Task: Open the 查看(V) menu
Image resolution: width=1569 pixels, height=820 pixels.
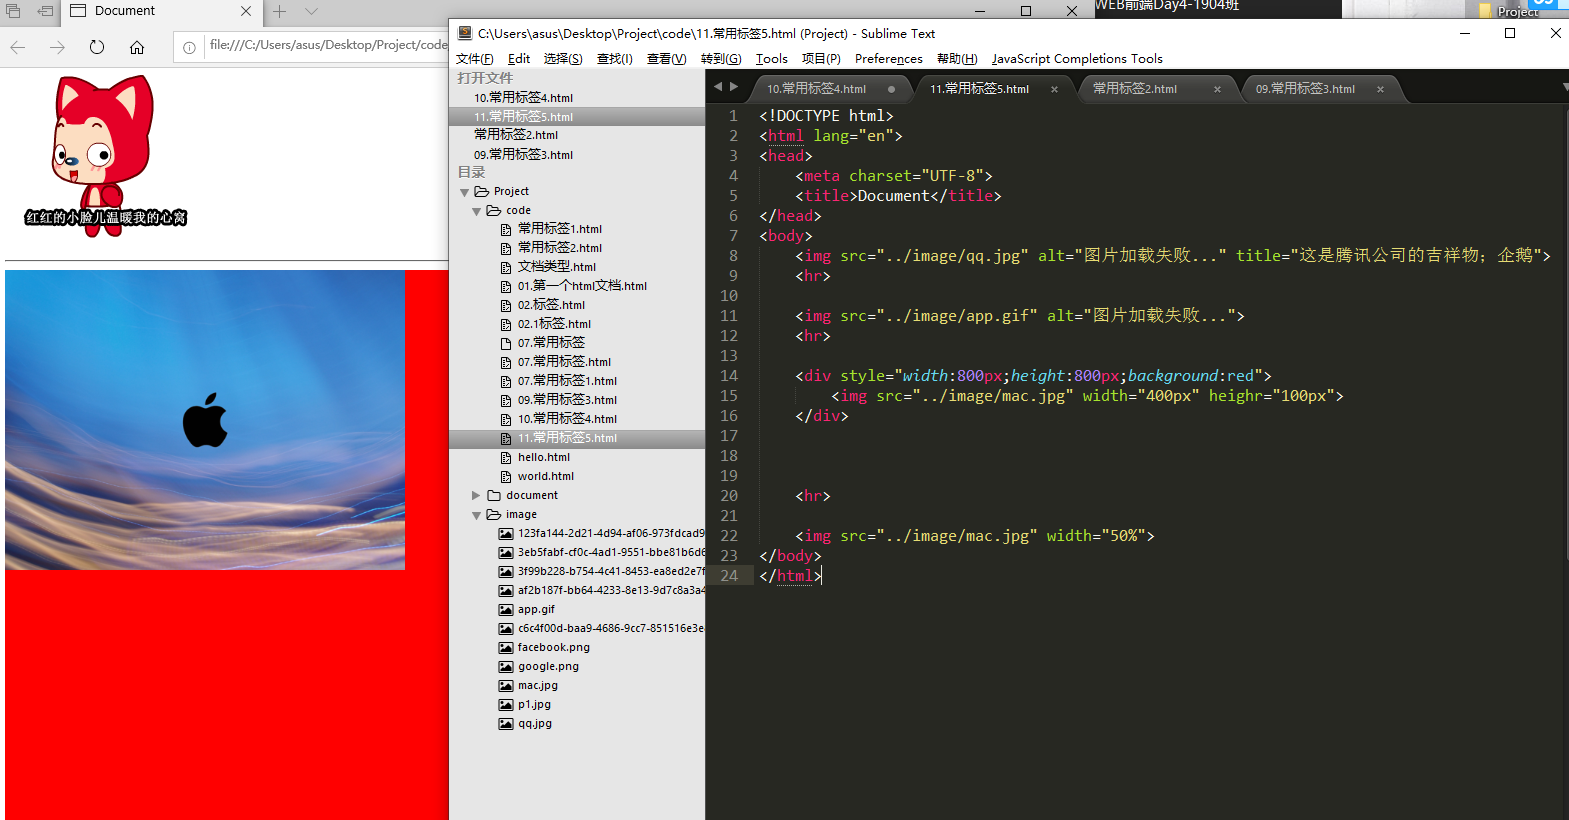Action: coord(666,59)
